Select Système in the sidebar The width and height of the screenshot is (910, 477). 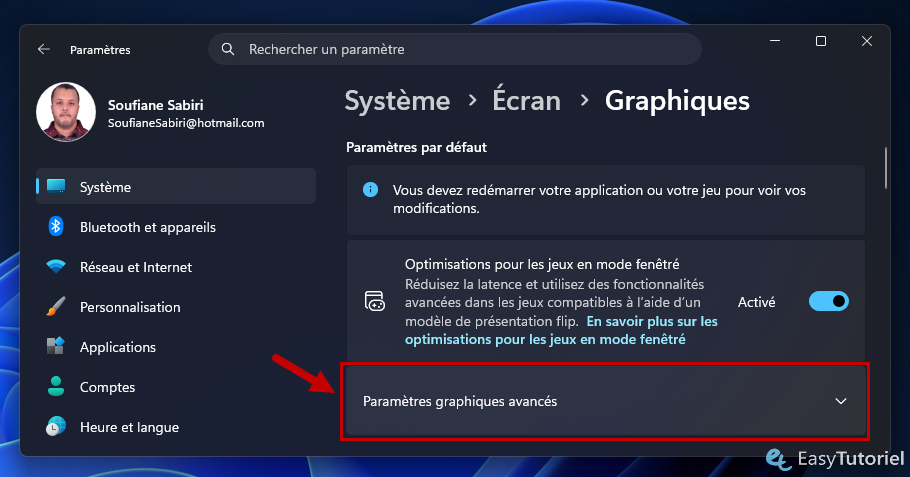point(176,186)
